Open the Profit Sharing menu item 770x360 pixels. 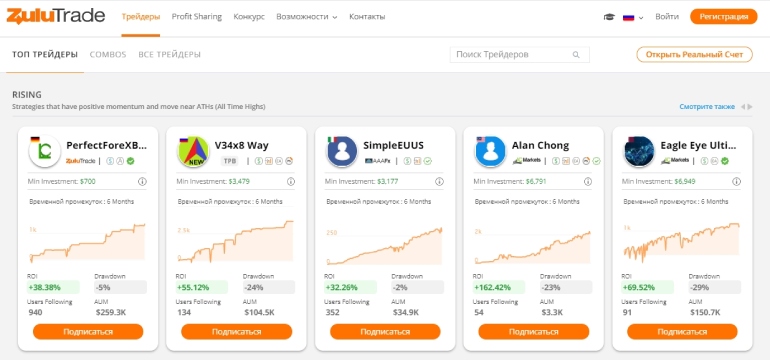pyautogui.click(x=196, y=17)
